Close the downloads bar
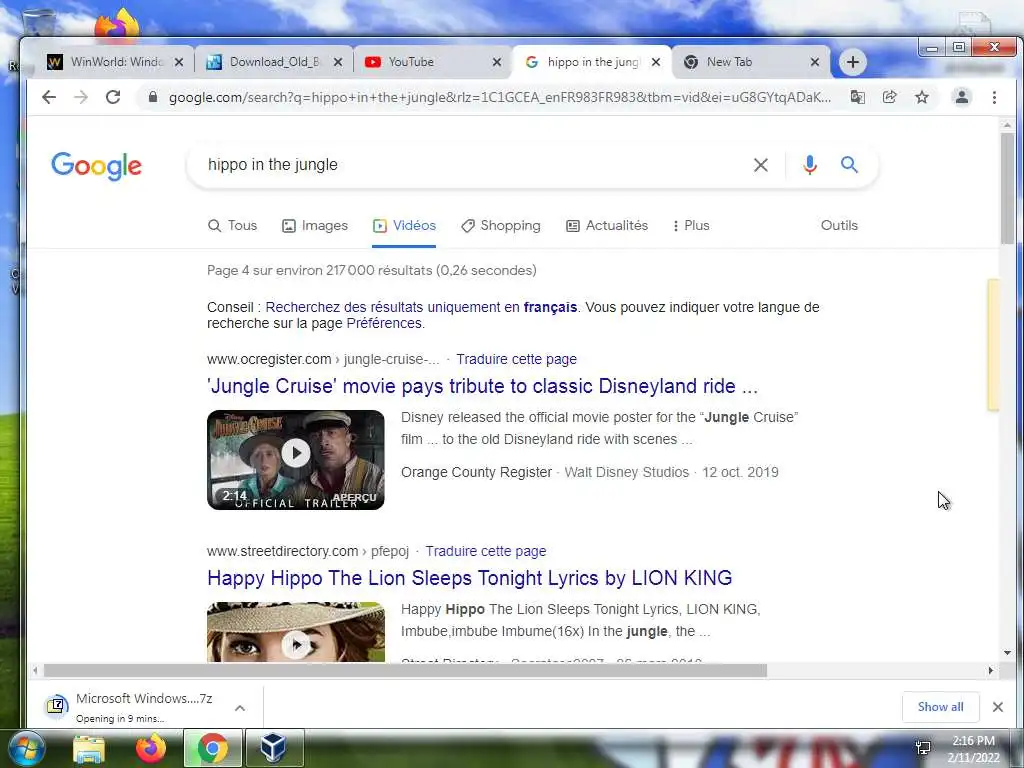Viewport: 1024px width, 768px height. 998,707
